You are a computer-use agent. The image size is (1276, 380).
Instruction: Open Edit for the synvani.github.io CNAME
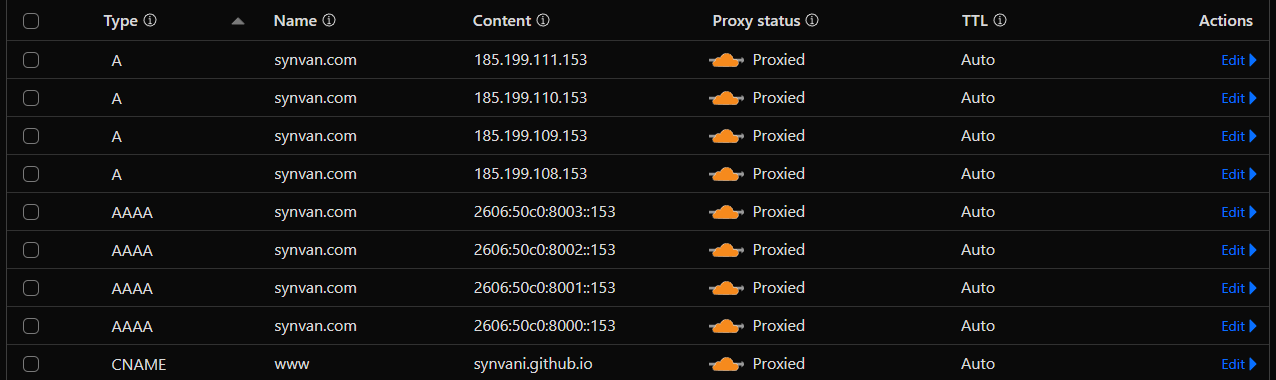point(1238,364)
